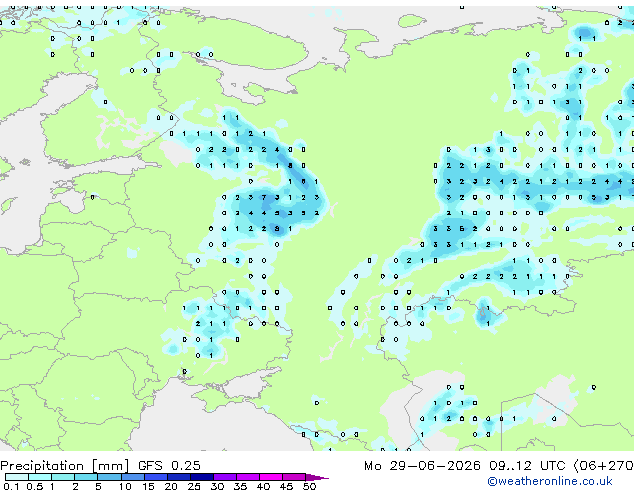Image resolution: width=634 pixels, height=490 pixels.
Task: Click the "[mm]" unit label
Action: pyautogui.click(x=110, y=466)
